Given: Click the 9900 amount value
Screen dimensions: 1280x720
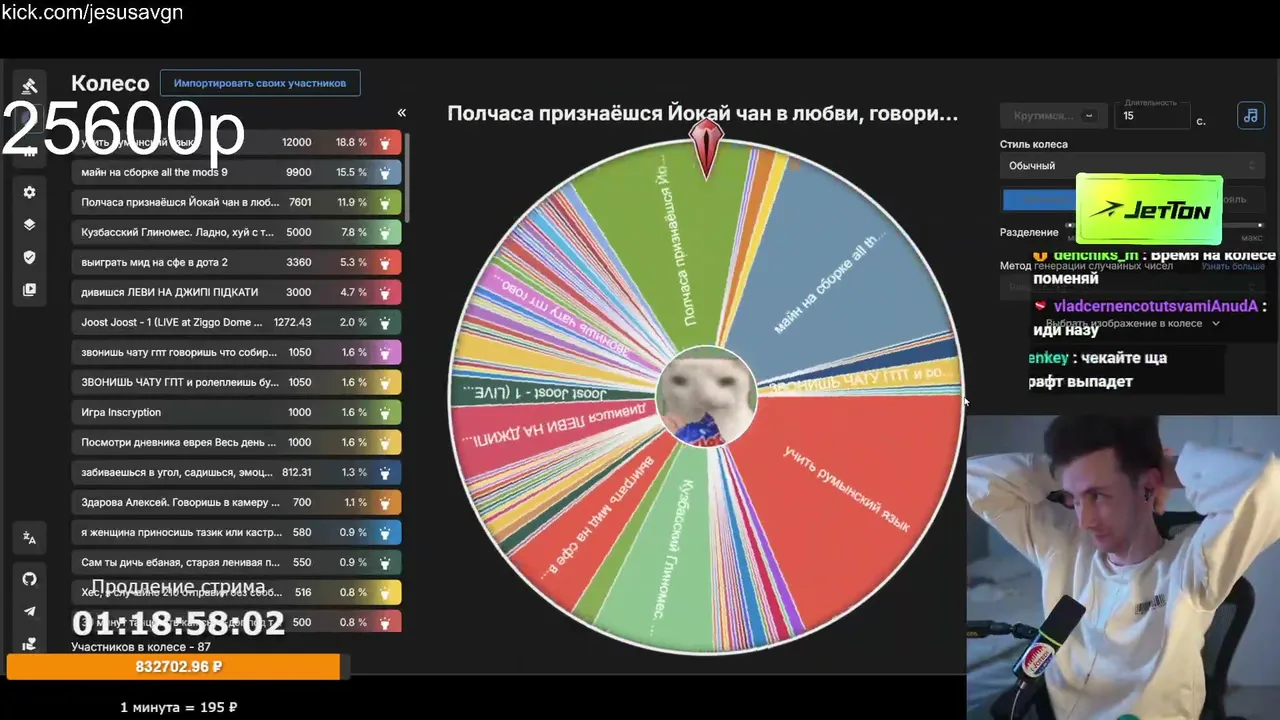Looking at the screenshot, I should pyautogui.click(x=298, y=172).
